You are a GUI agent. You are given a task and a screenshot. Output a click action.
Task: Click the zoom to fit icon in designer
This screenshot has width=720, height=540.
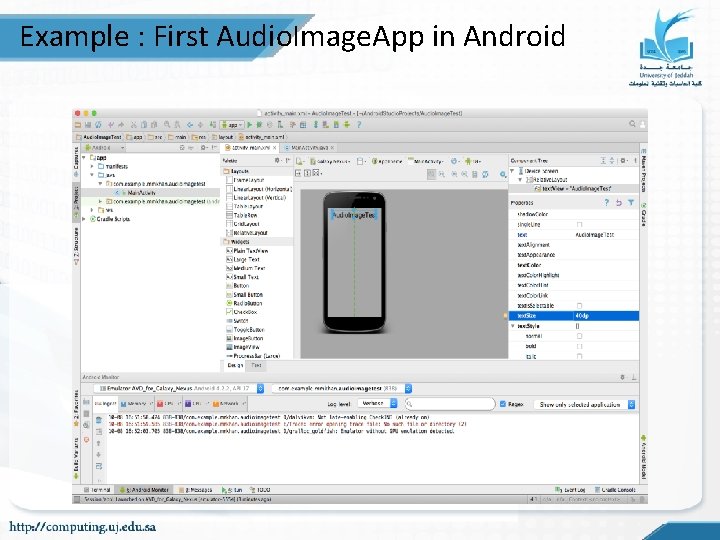coord(431,174)
